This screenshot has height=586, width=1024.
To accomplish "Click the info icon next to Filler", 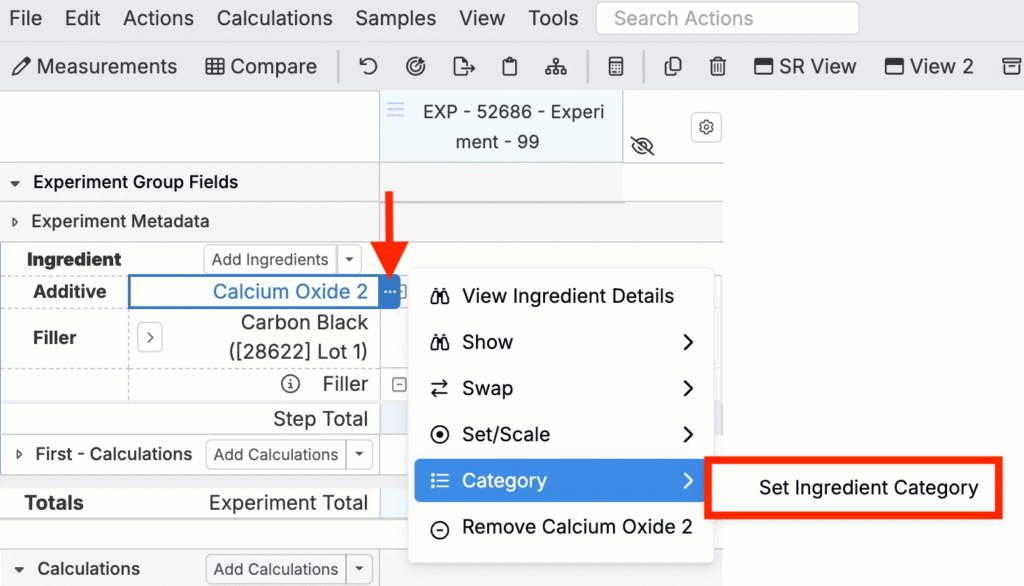I will click(x=291, y=384).
